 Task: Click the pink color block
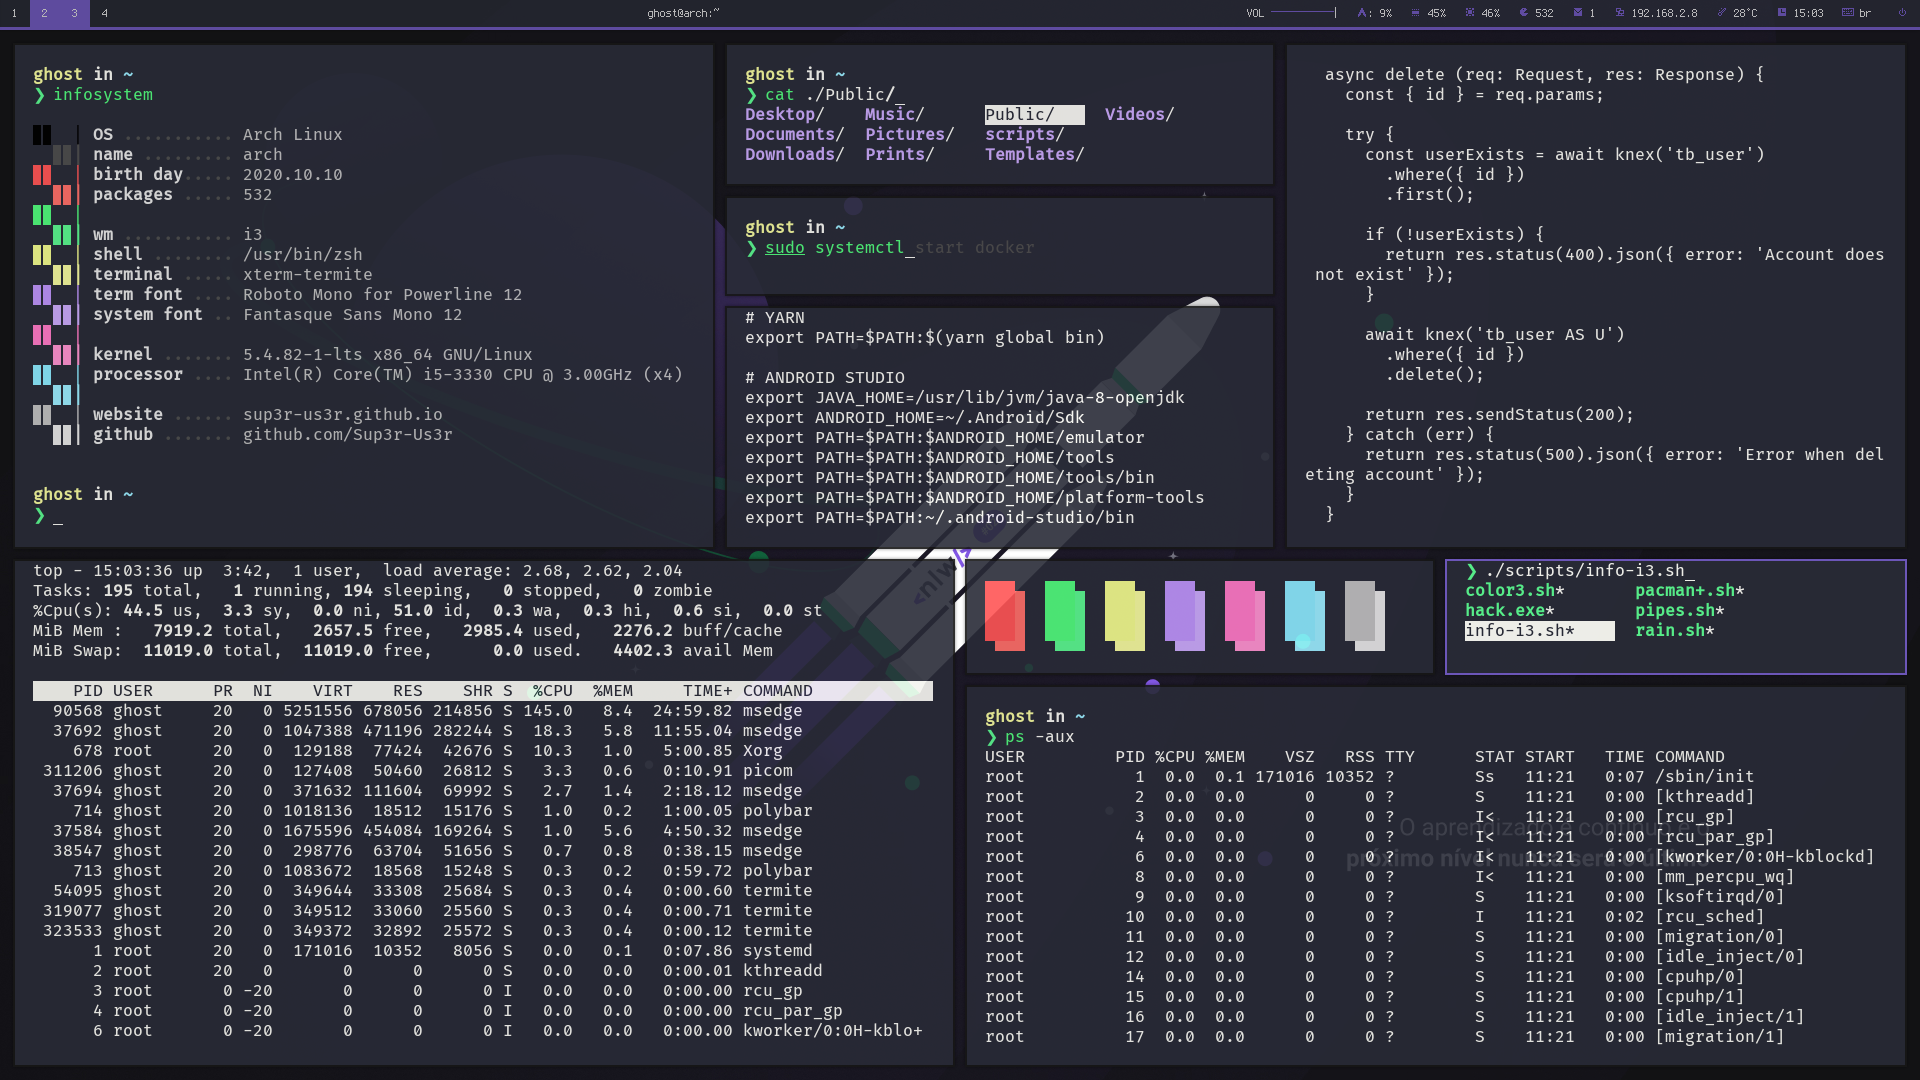1245,616
